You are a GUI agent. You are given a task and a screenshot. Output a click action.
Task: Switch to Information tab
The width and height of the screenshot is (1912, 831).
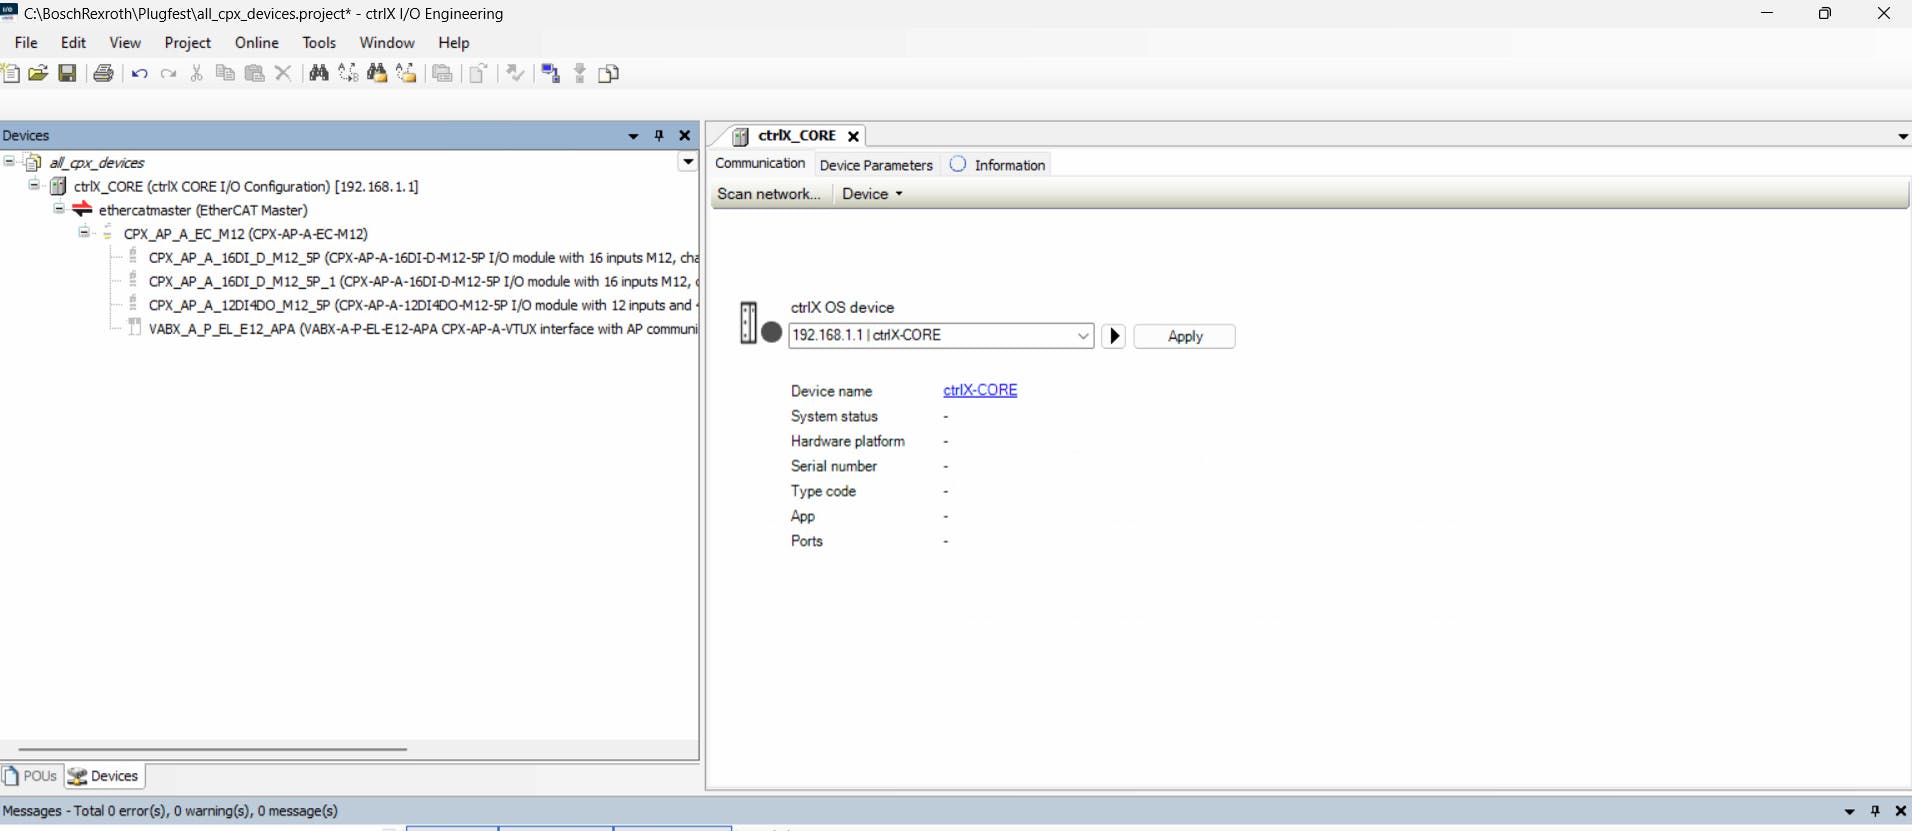pos(998,165)
